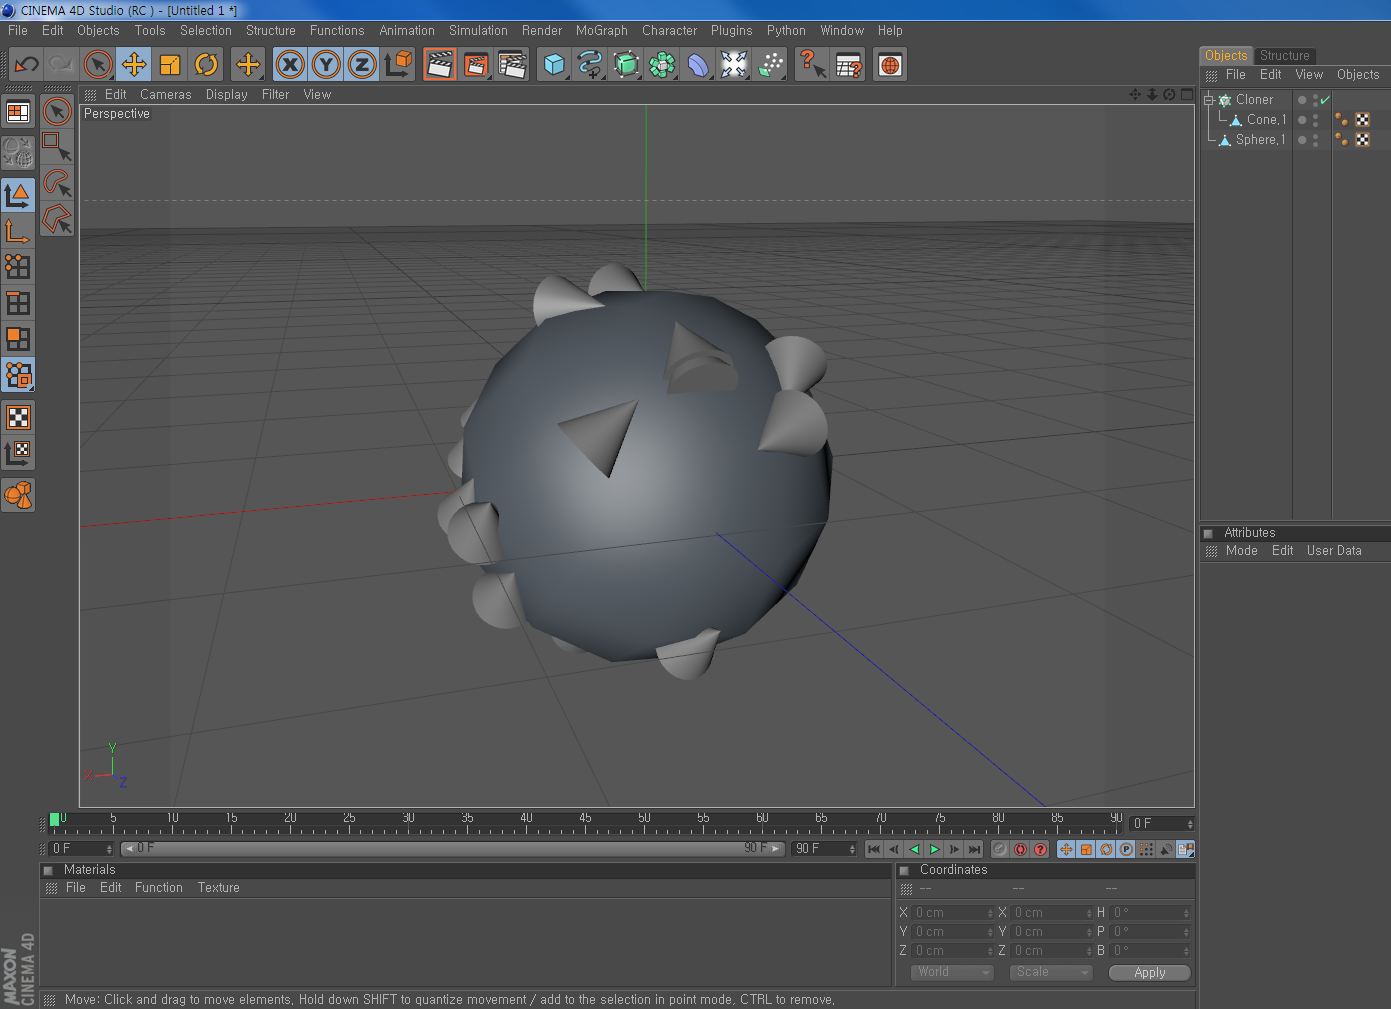Open the Simulation menu

pos(478,30)
